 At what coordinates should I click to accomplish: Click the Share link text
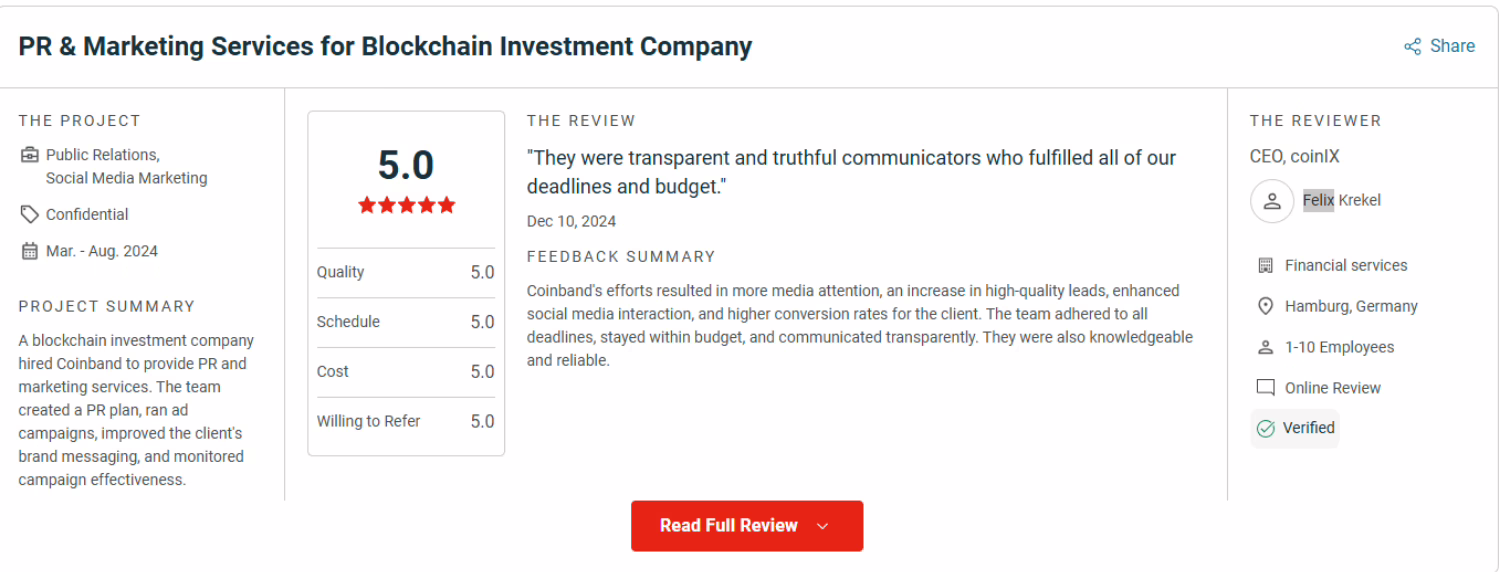click(1452, 46)
